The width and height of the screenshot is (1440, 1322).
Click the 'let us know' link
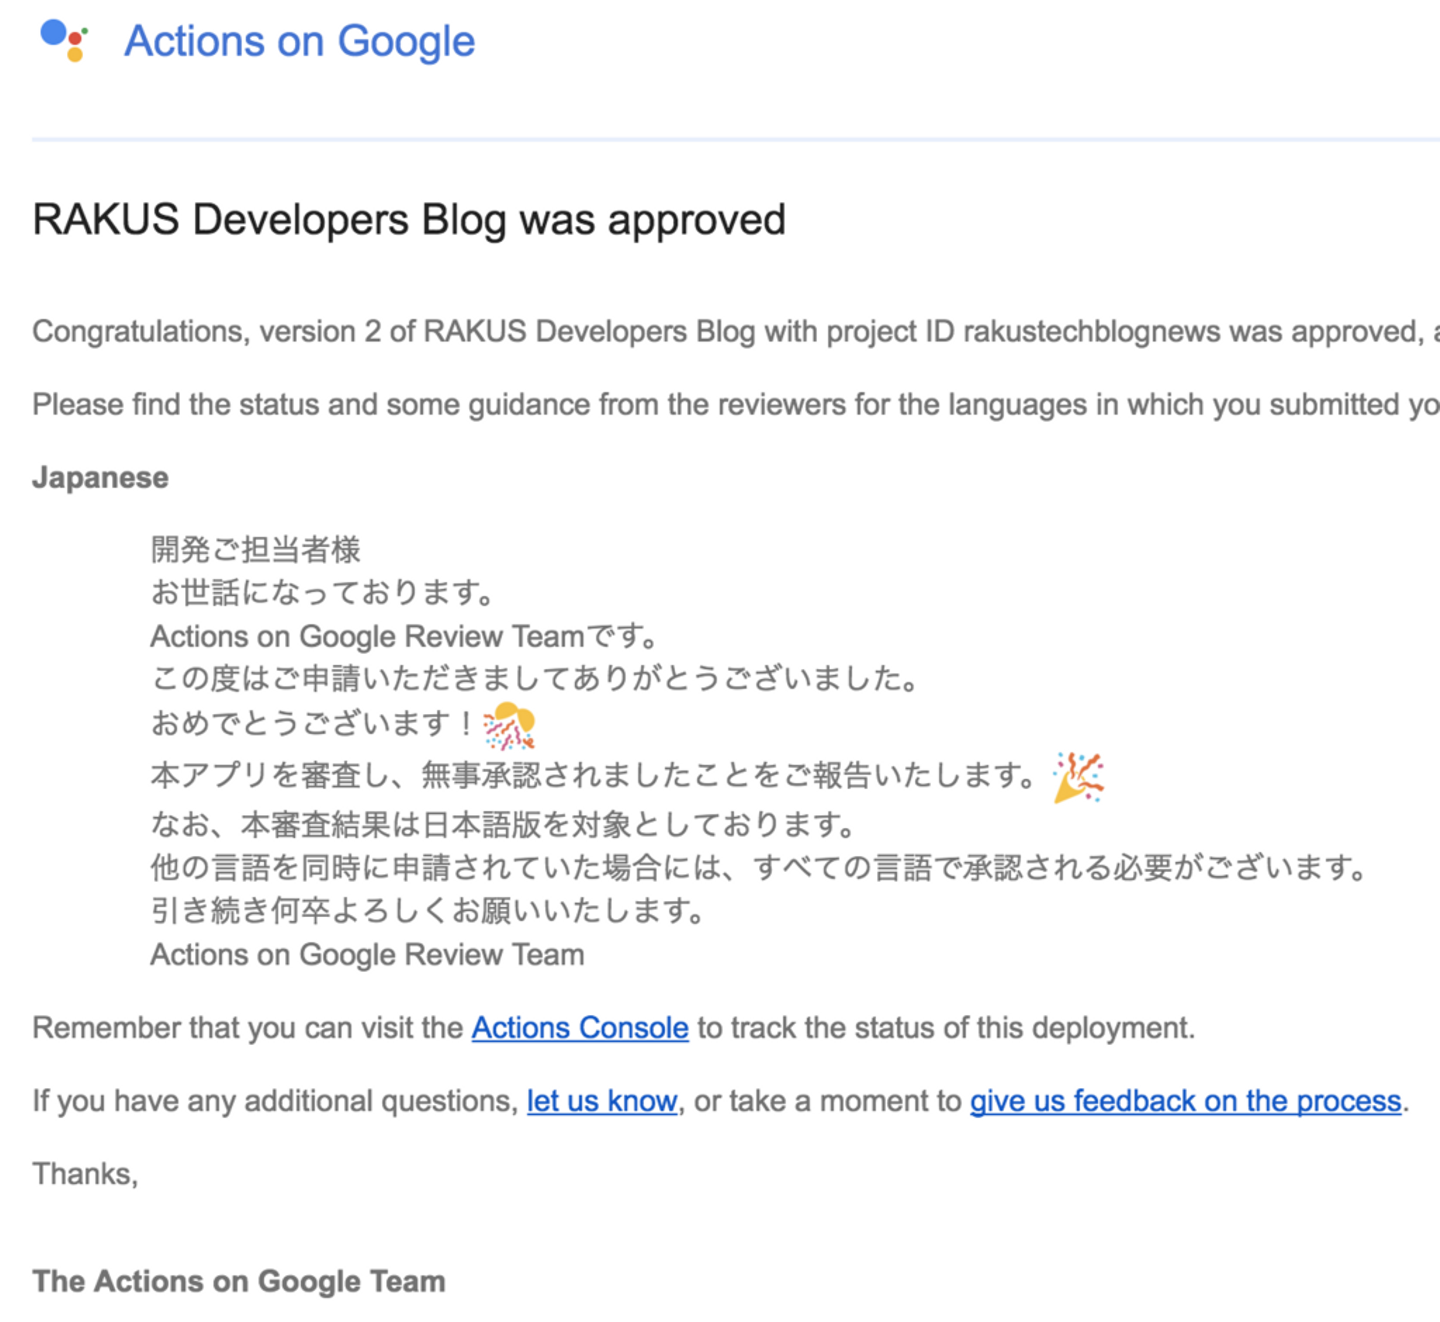602,1101
